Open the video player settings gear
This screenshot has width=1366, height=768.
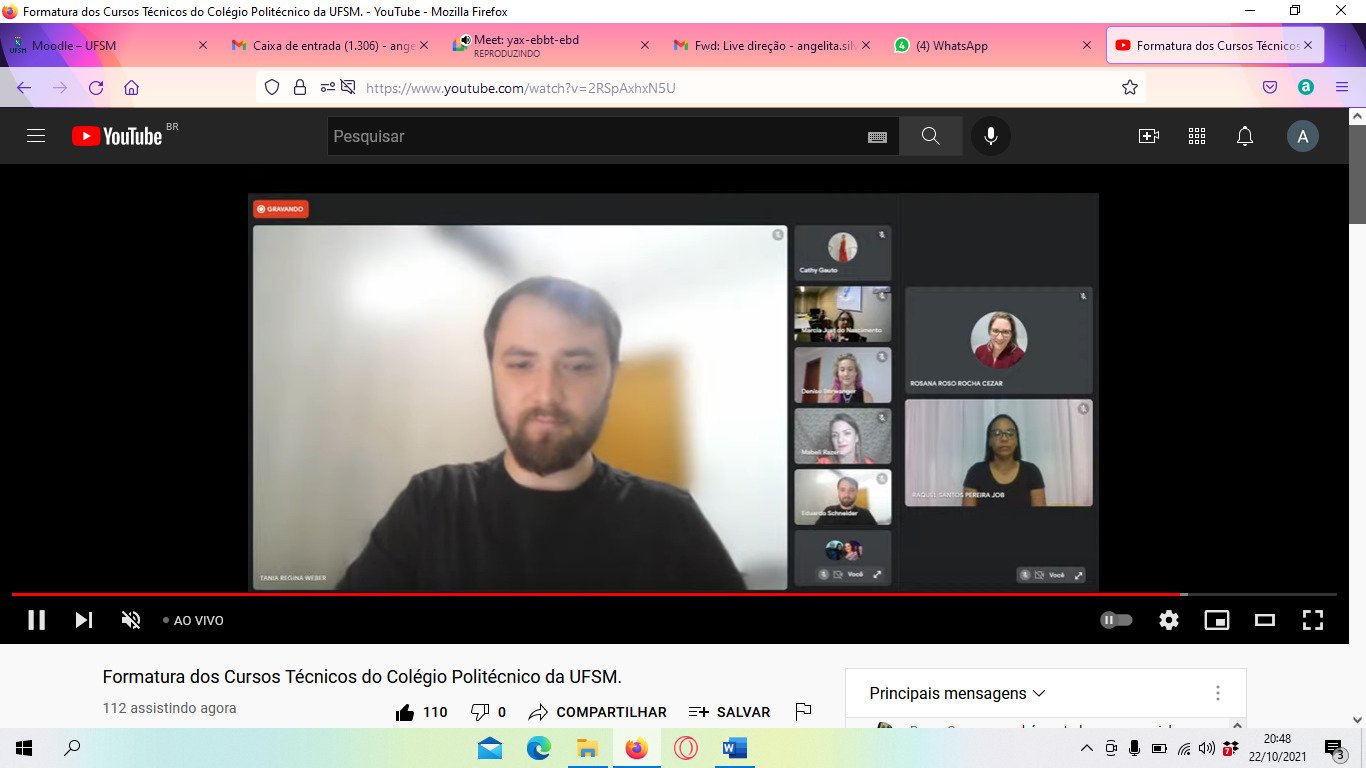[1168, 620]
